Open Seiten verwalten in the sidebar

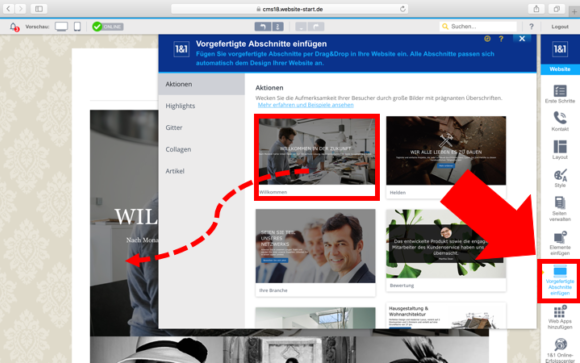pos(560,209)
